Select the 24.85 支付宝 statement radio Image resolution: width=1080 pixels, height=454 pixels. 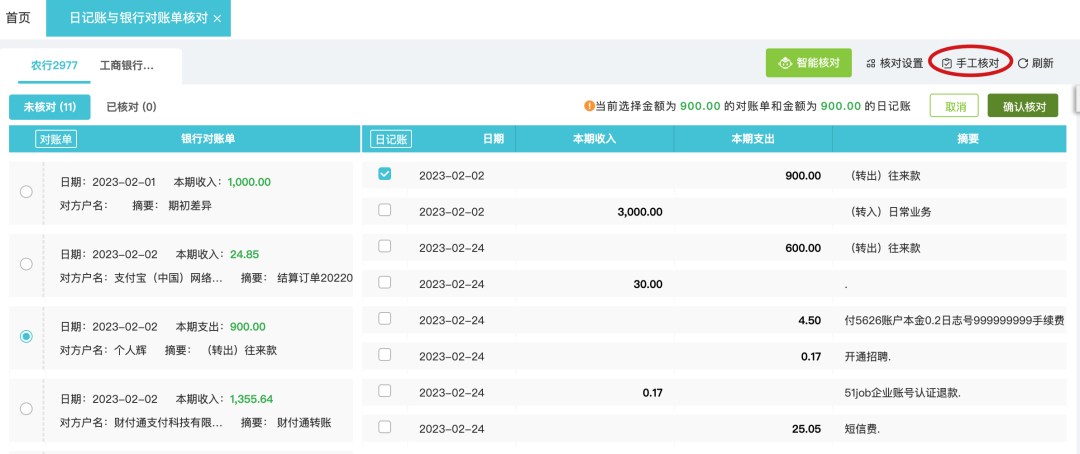26,264
